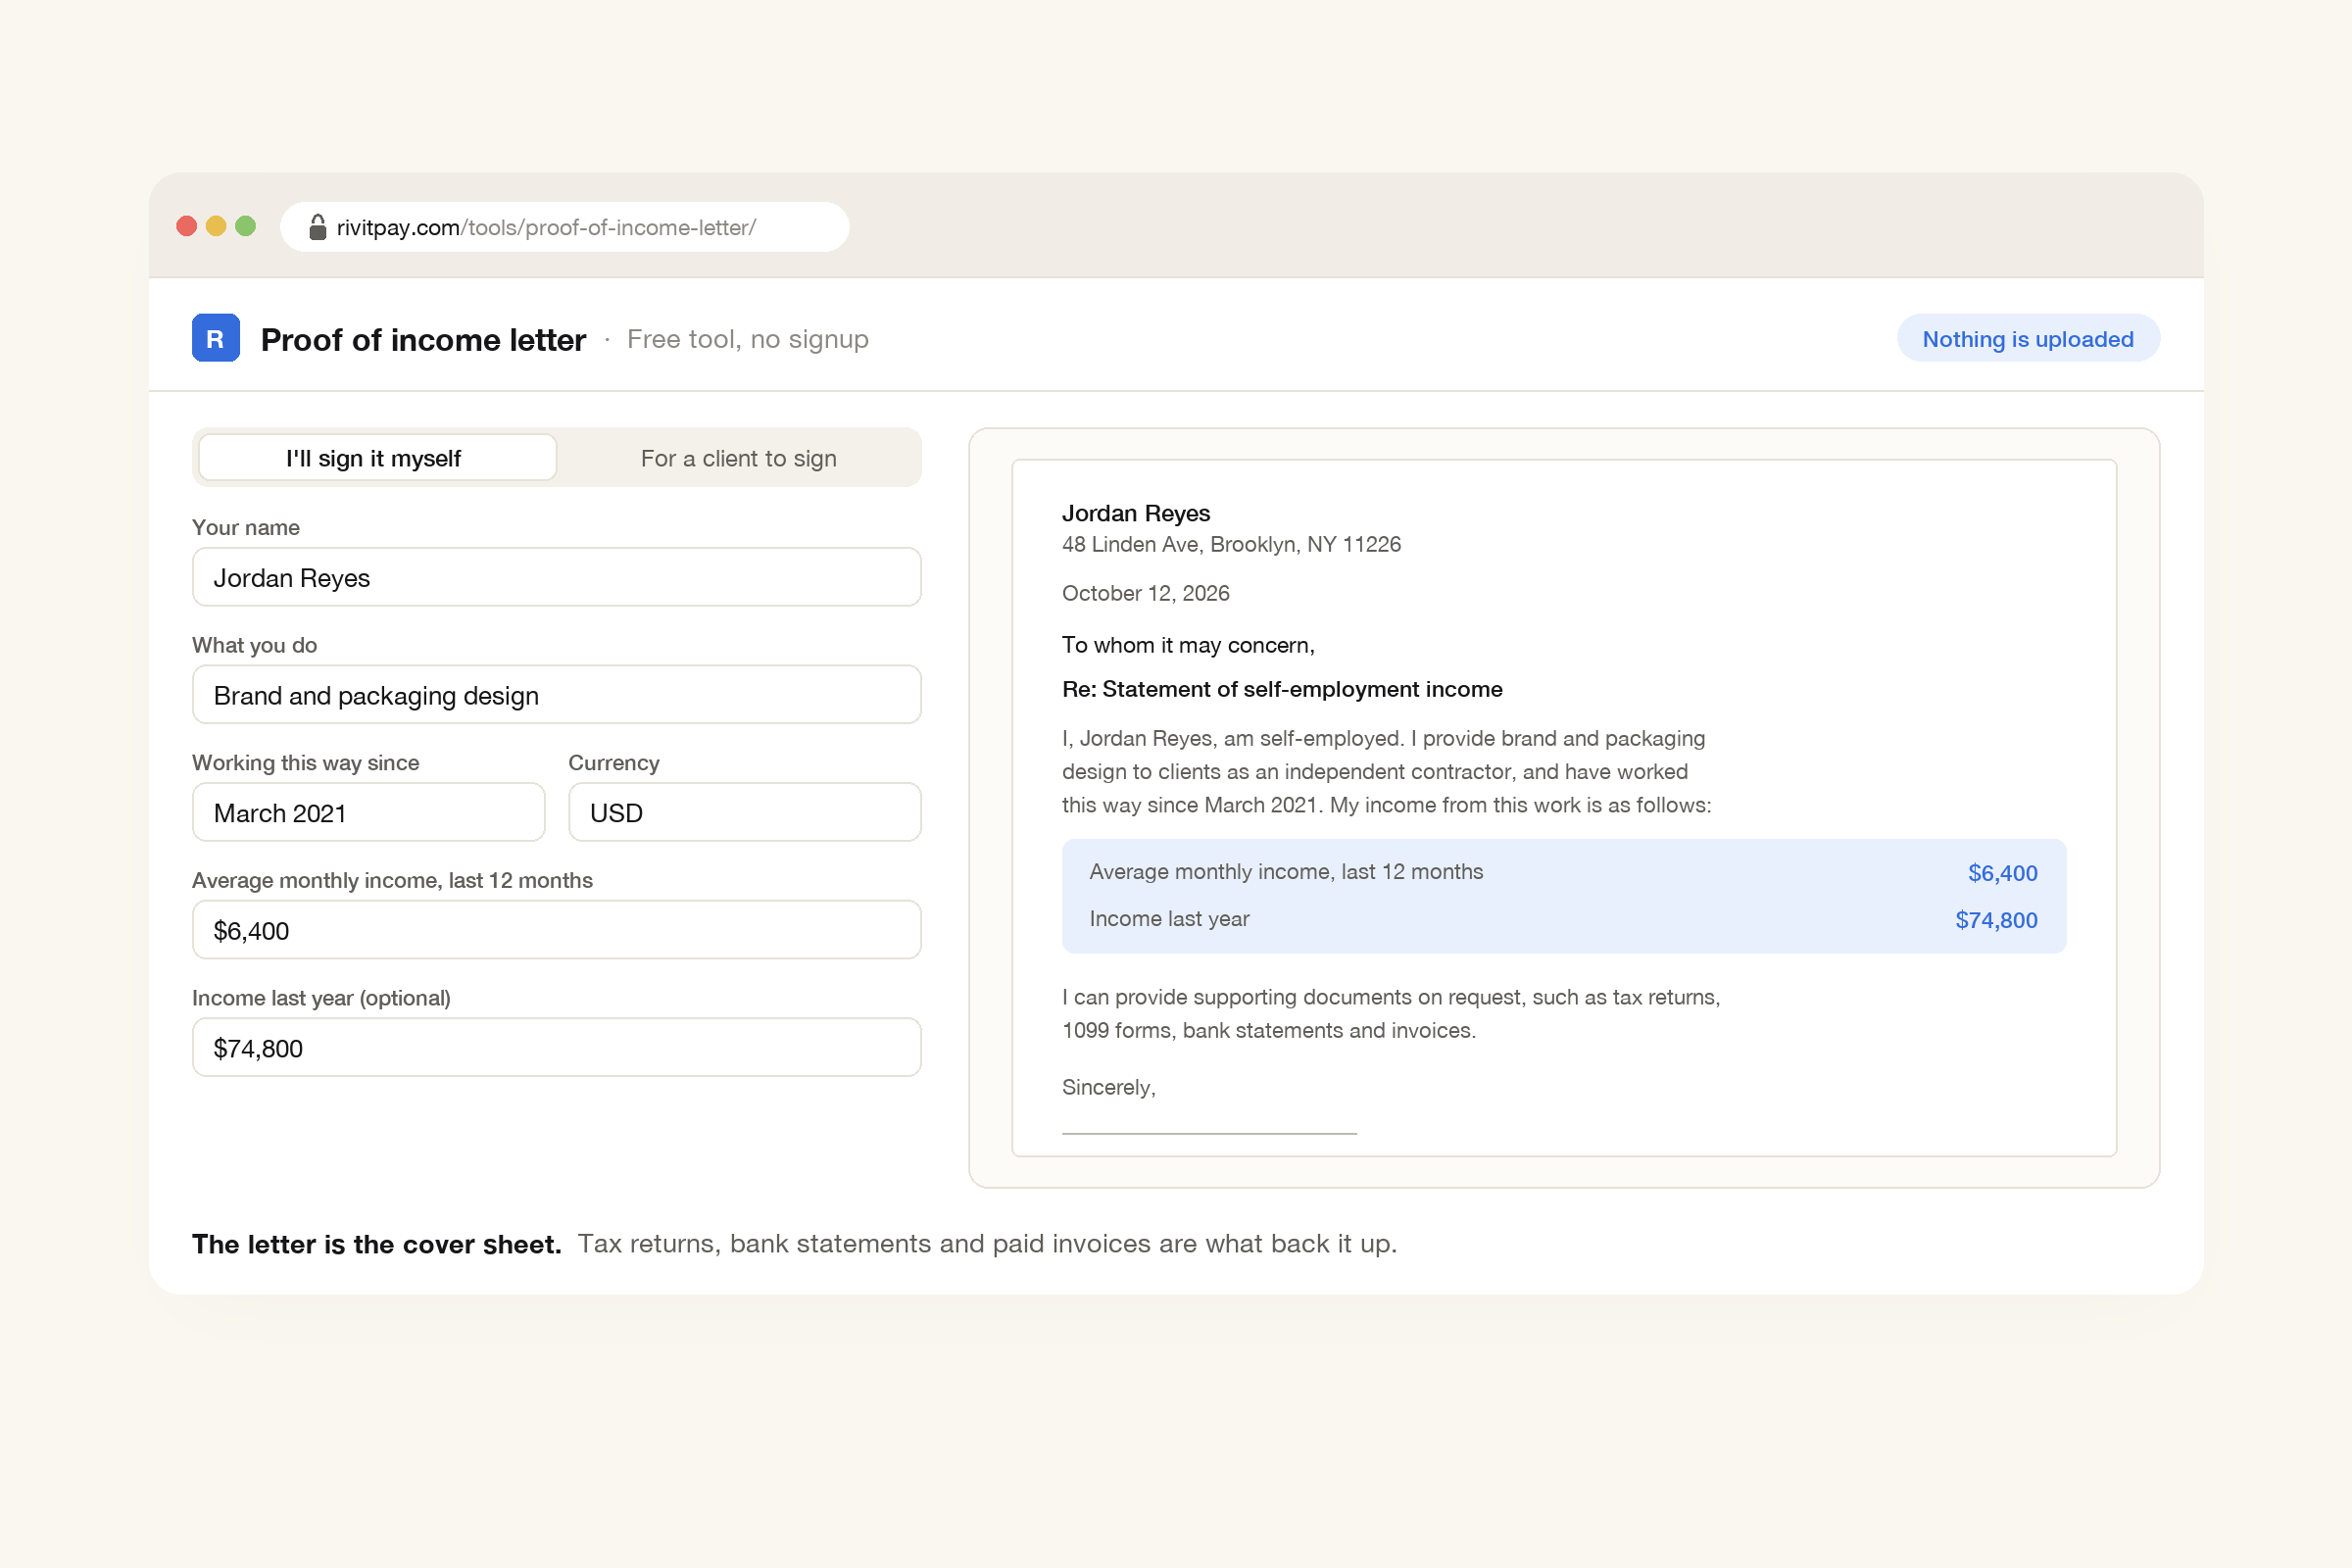Click the "Currency" field label
This screenshot has width=2352, height=1568.
614,763
